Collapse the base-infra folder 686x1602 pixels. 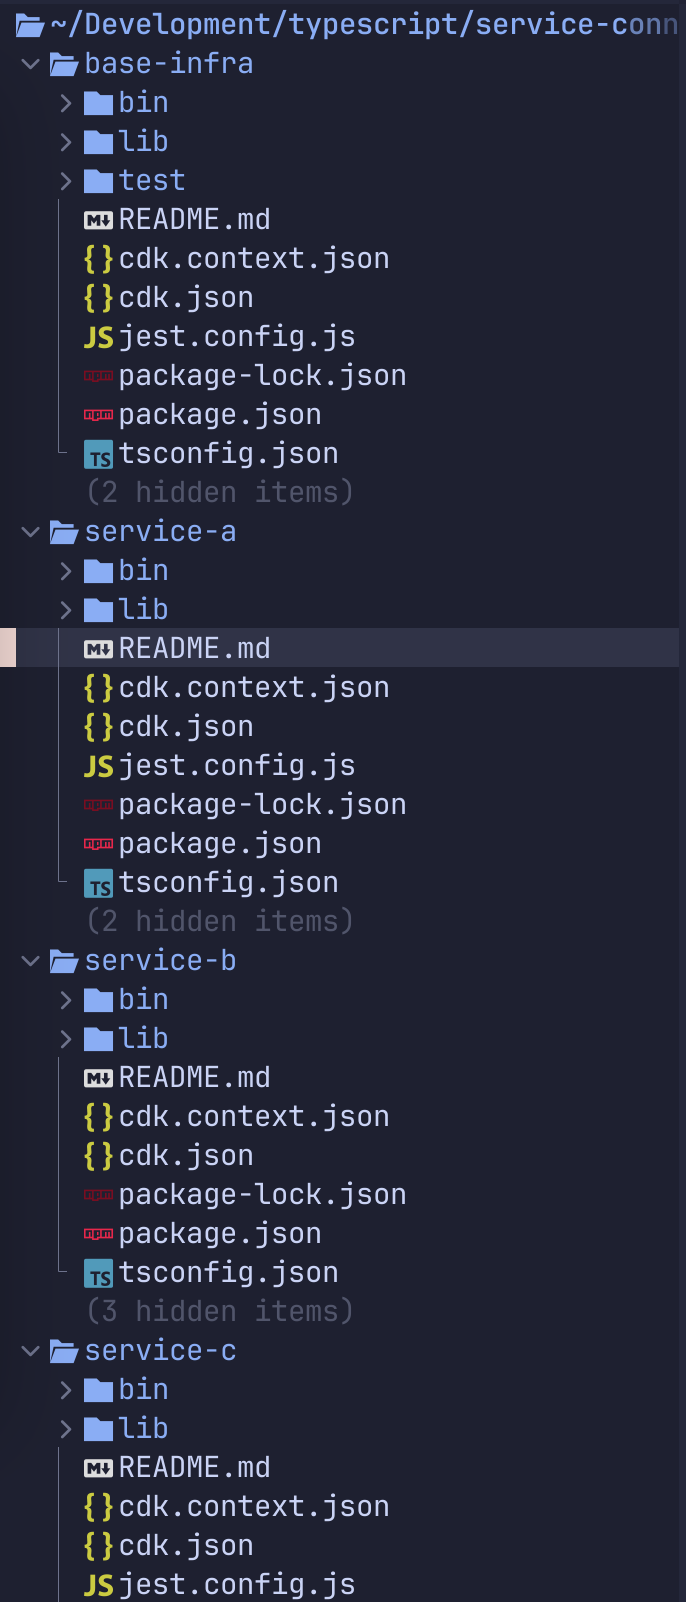(29, 62)
